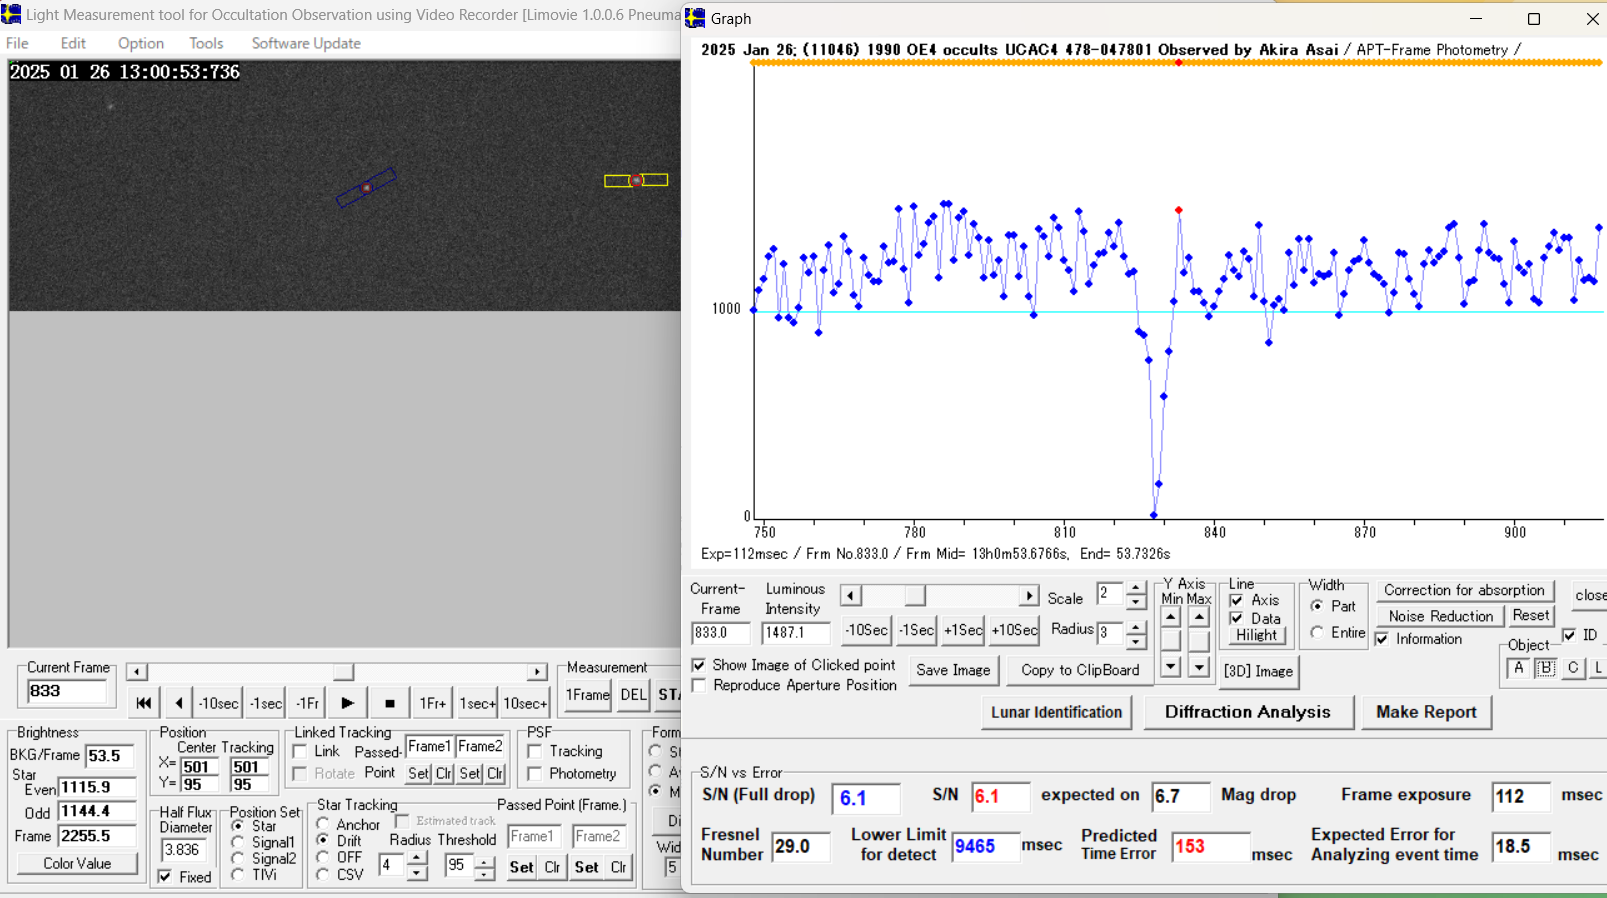Stop video playback with square button

[x=390, y=703]
